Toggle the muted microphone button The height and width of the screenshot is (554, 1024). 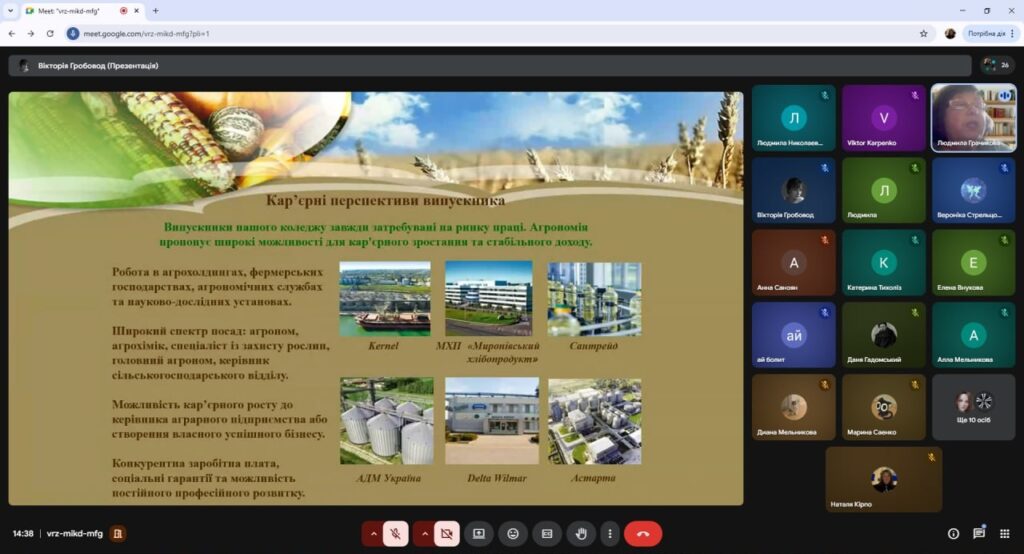395,534
